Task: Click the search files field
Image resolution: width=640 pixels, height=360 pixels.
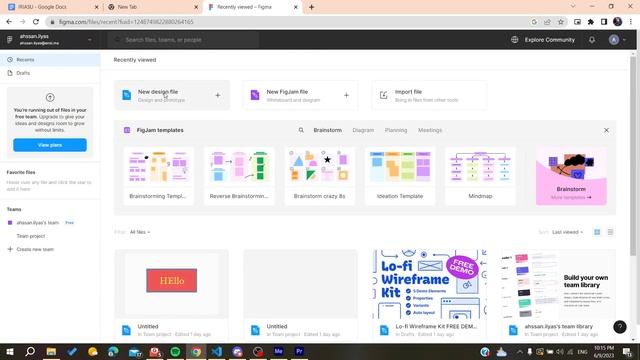Action: 184,40
